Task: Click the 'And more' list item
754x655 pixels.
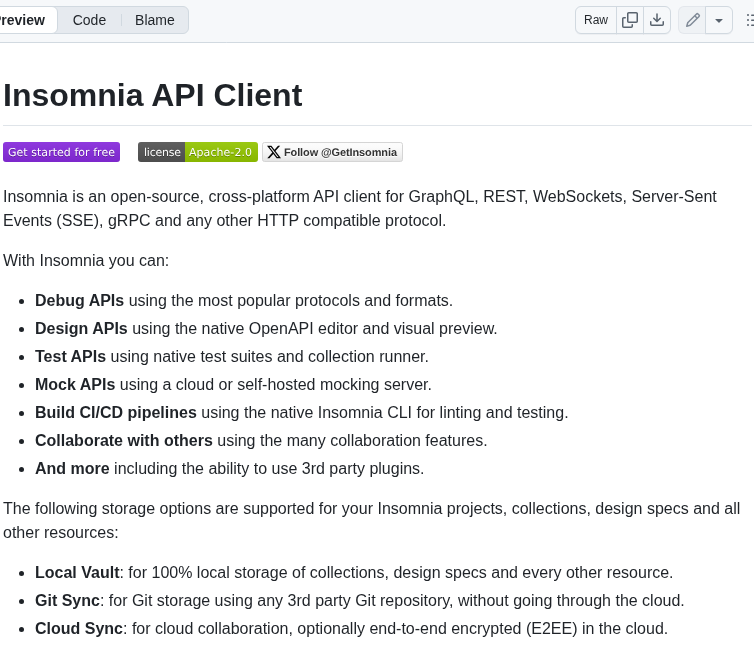Action: (x=229, y=468)
